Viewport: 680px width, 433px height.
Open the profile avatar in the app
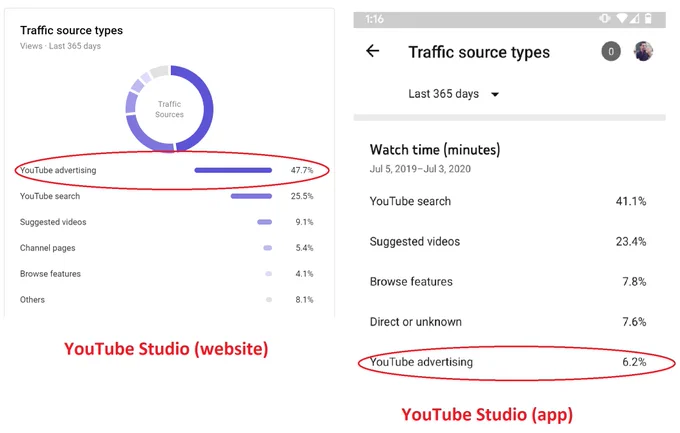click(x=643, y=51)
